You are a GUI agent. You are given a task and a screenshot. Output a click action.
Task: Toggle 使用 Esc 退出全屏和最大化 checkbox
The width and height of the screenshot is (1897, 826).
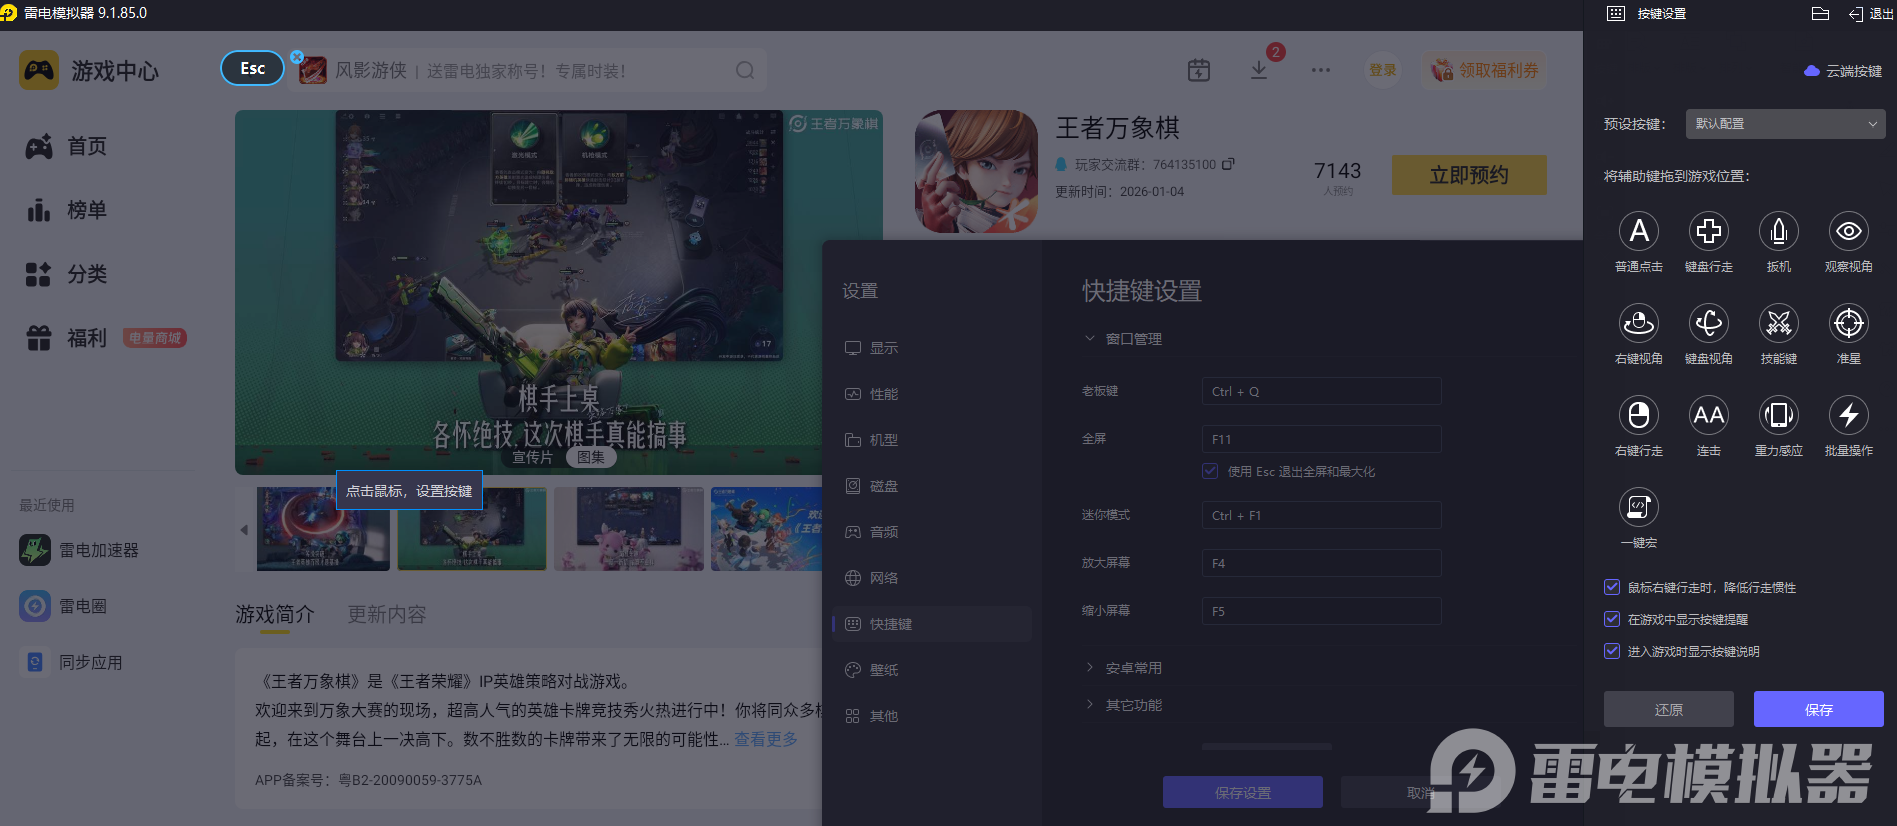[x=1210, y=471]
